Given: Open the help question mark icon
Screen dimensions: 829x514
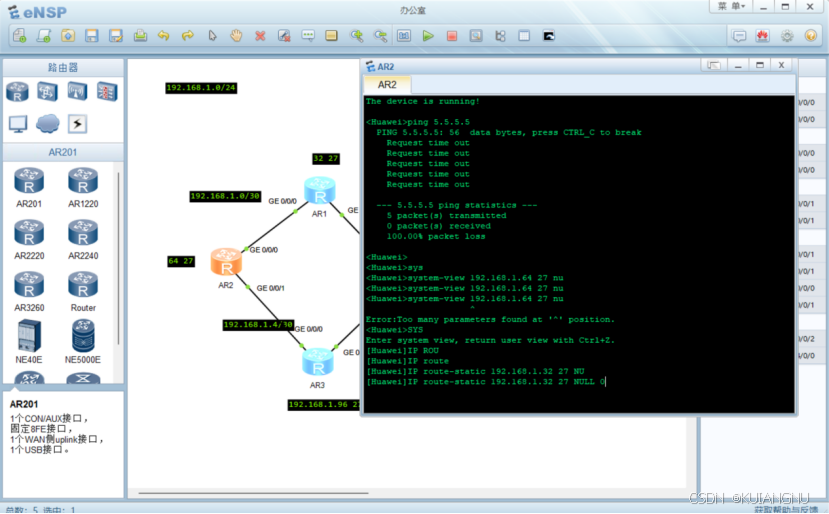Looking at the screenshot, I should click(x=810, y=35).
